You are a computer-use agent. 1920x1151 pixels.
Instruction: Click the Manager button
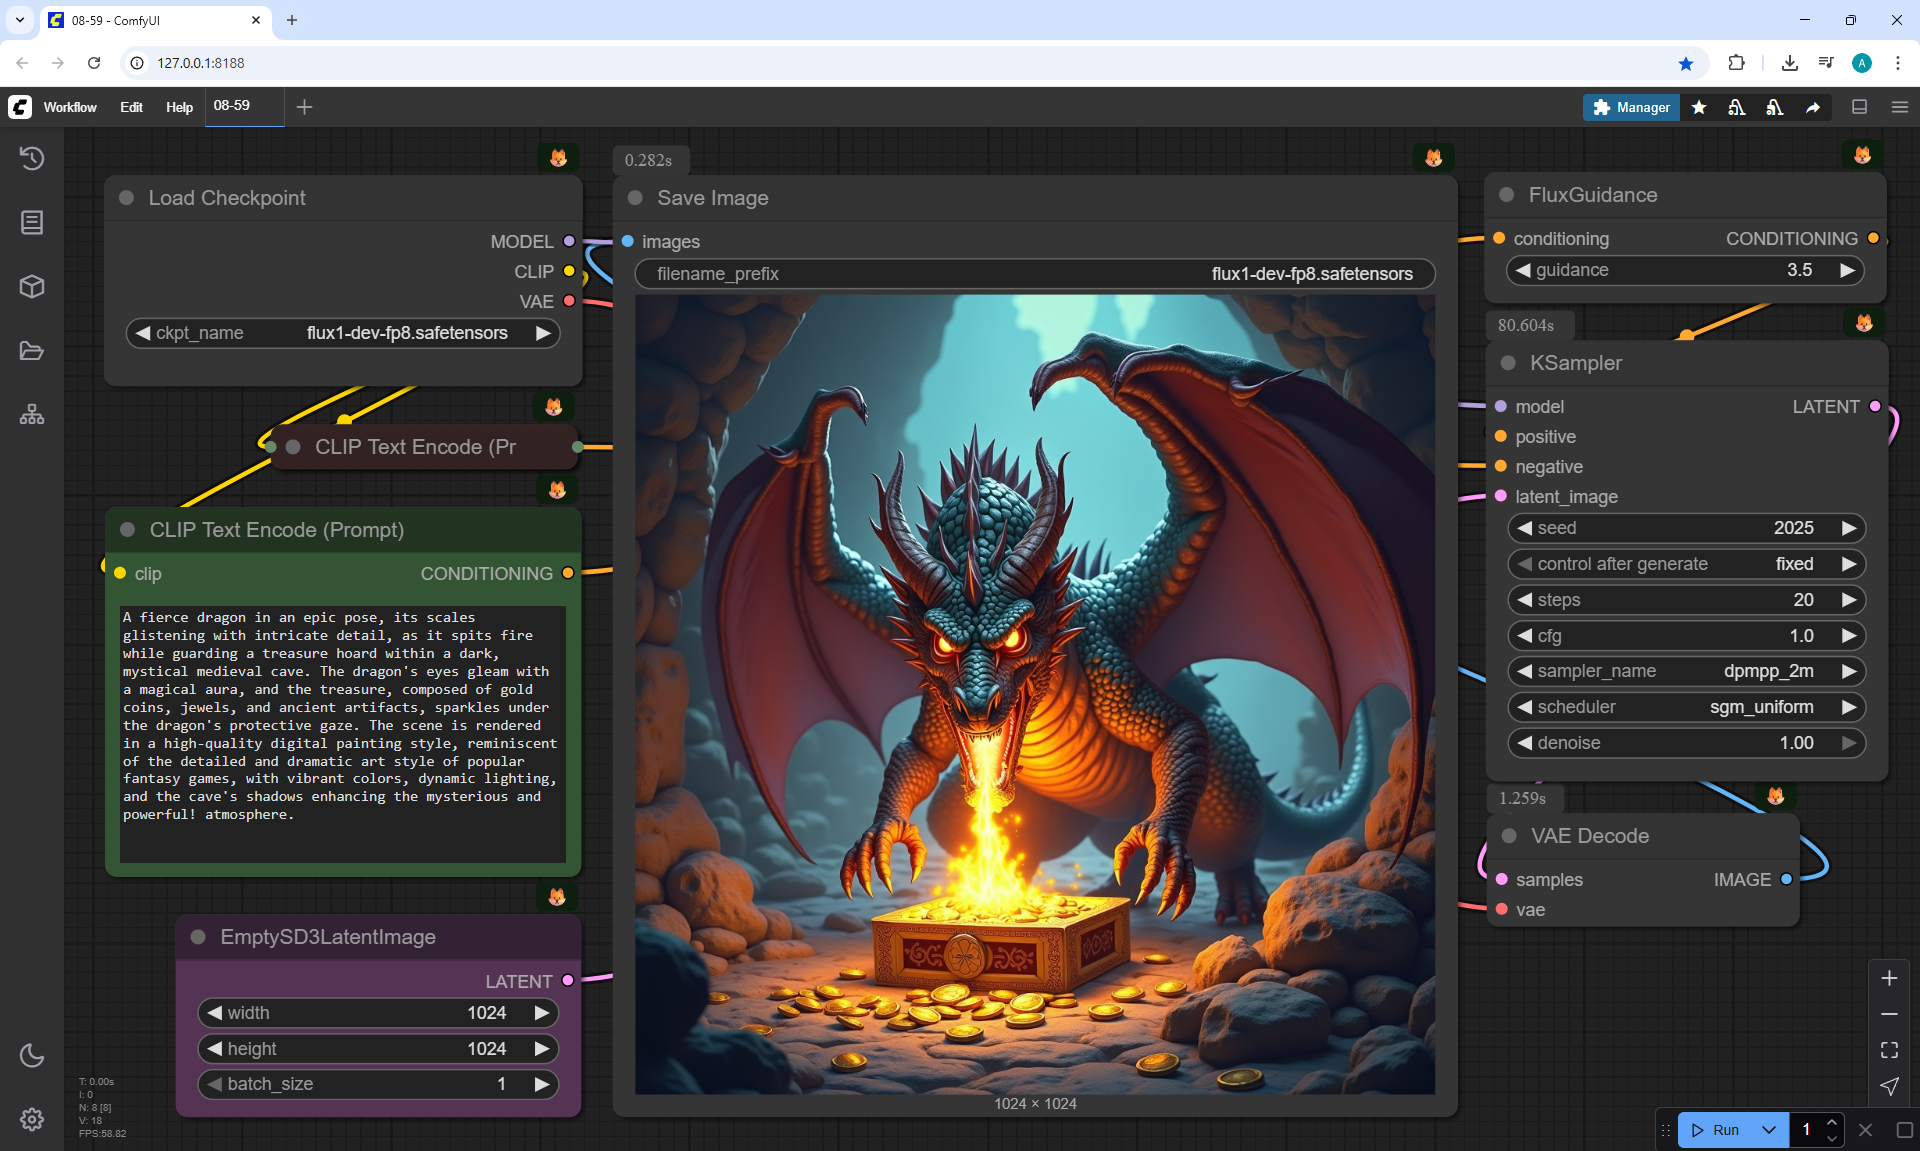[1631, 107]
